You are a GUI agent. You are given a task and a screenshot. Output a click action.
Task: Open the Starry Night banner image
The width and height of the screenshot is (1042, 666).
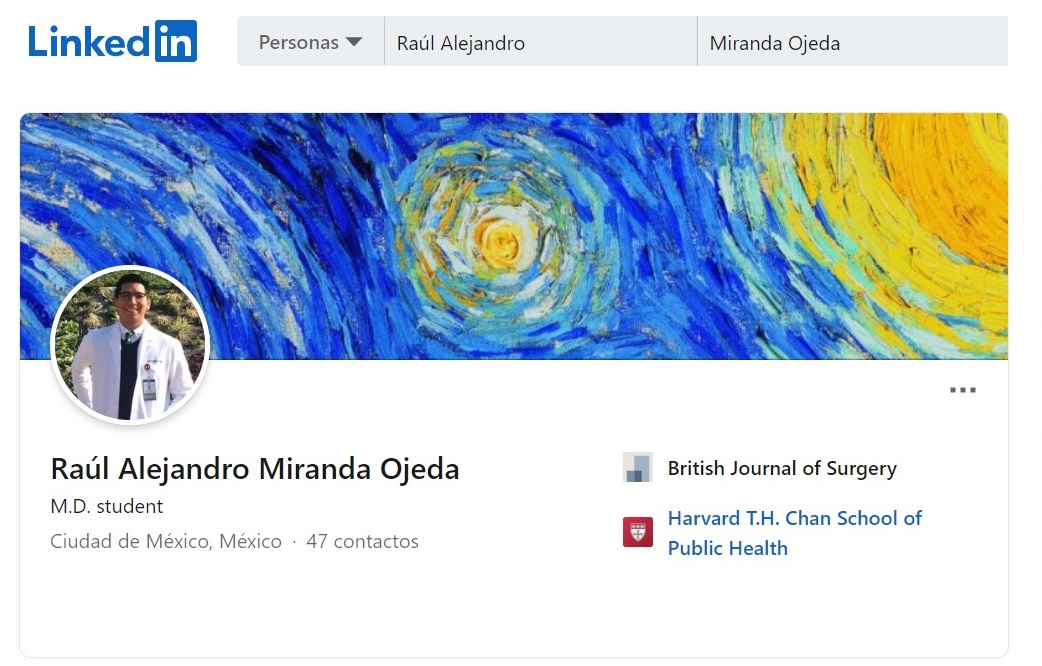coord(514,236)
